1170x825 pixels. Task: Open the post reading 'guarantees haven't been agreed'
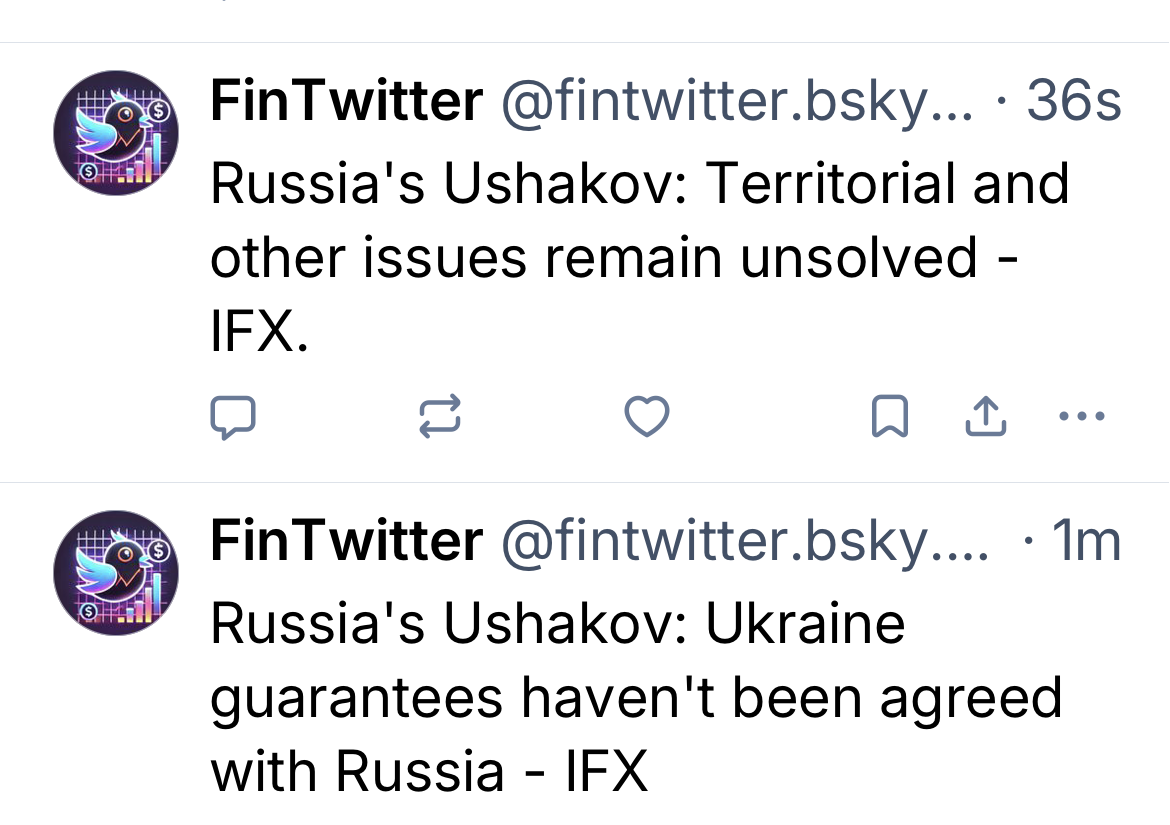[x=635, y=698]
